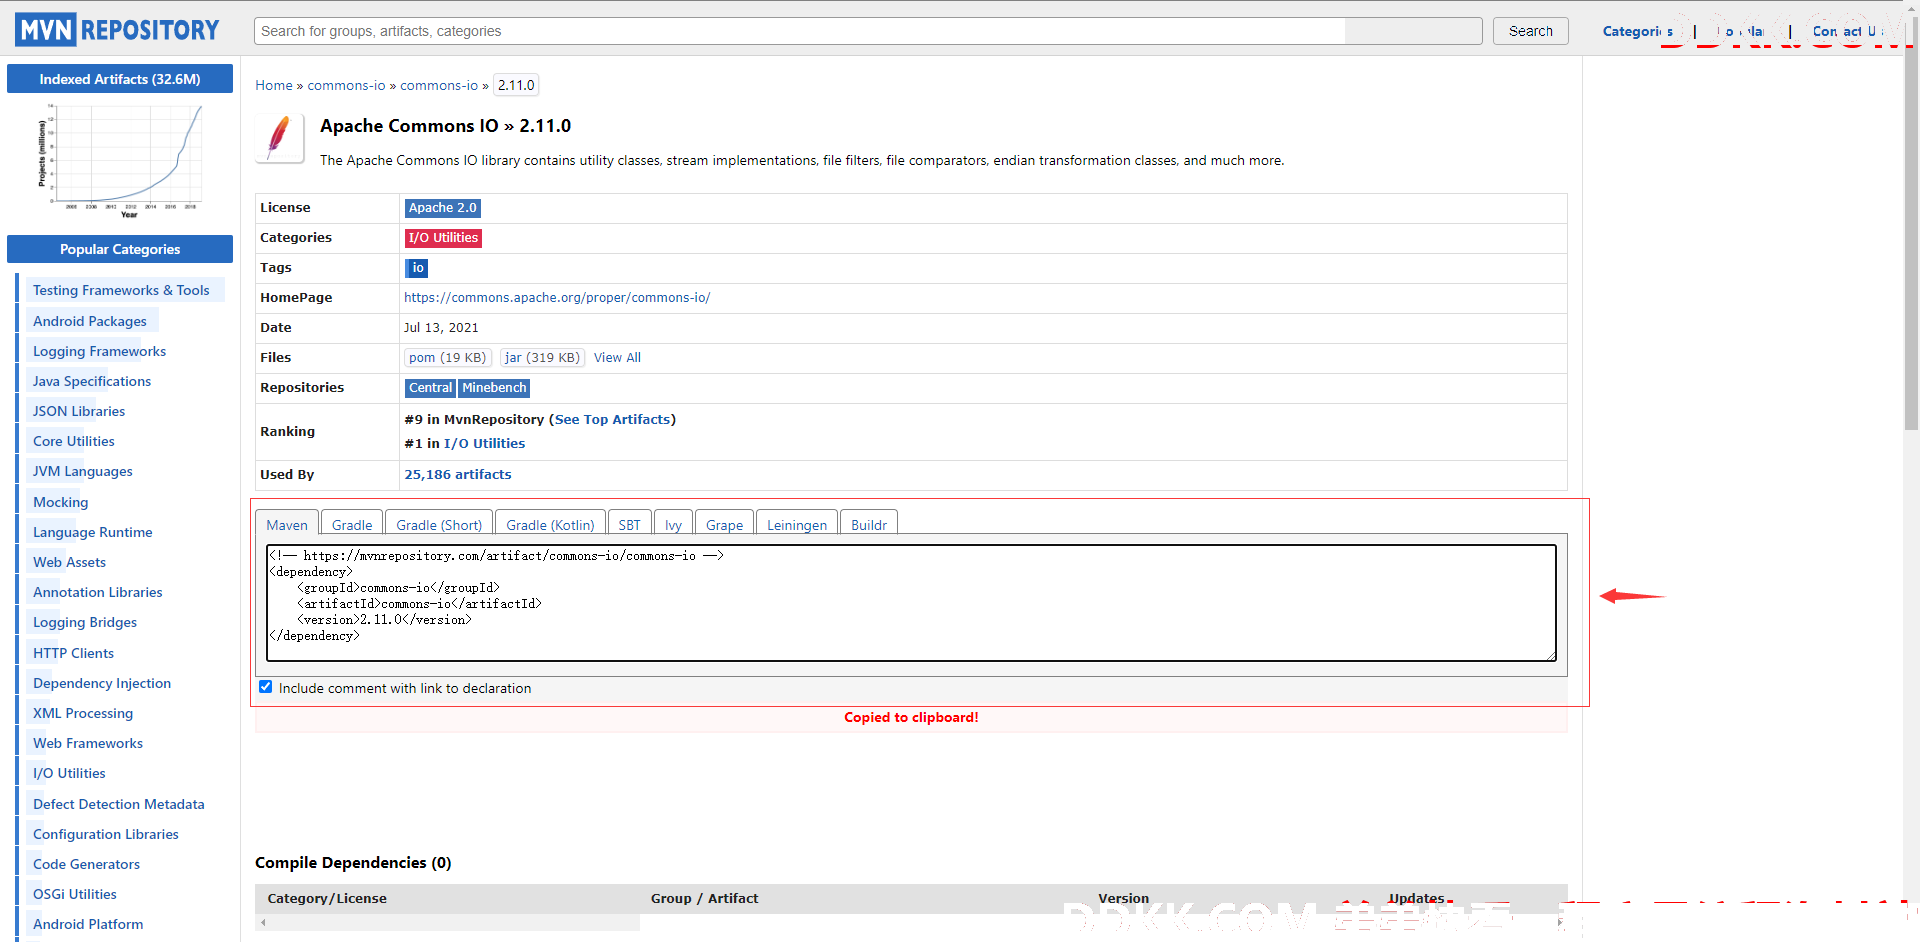Open the Gradle (Kotlin) tab

click(550, 524)
